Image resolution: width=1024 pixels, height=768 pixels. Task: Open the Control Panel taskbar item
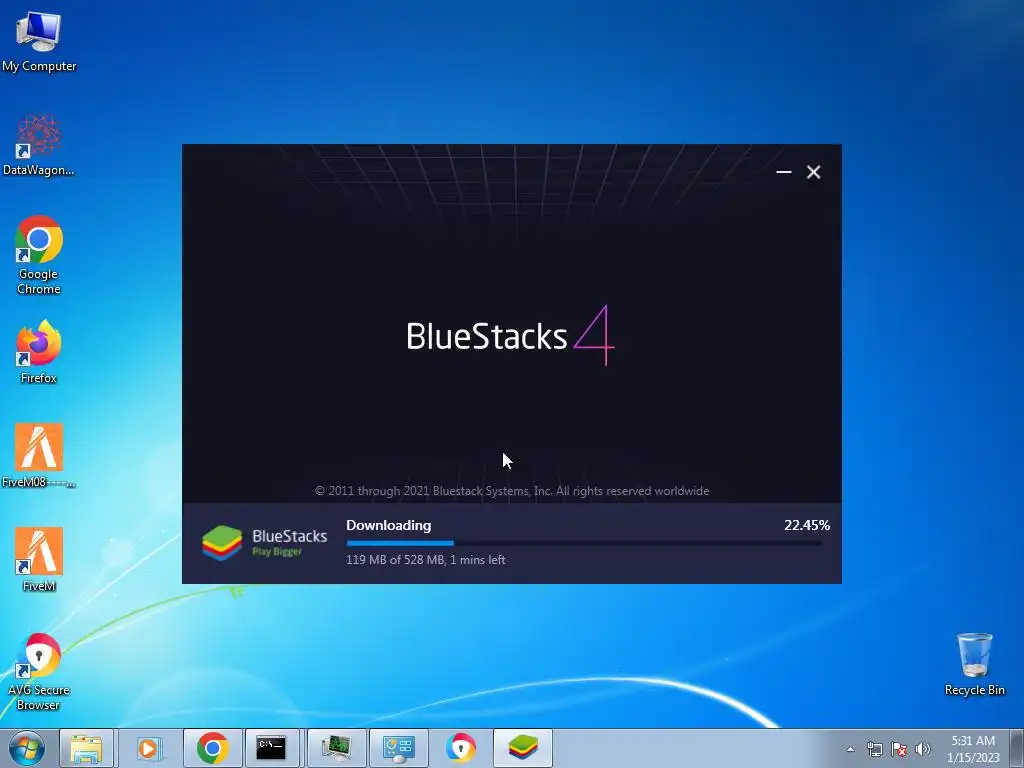[398, 748]
